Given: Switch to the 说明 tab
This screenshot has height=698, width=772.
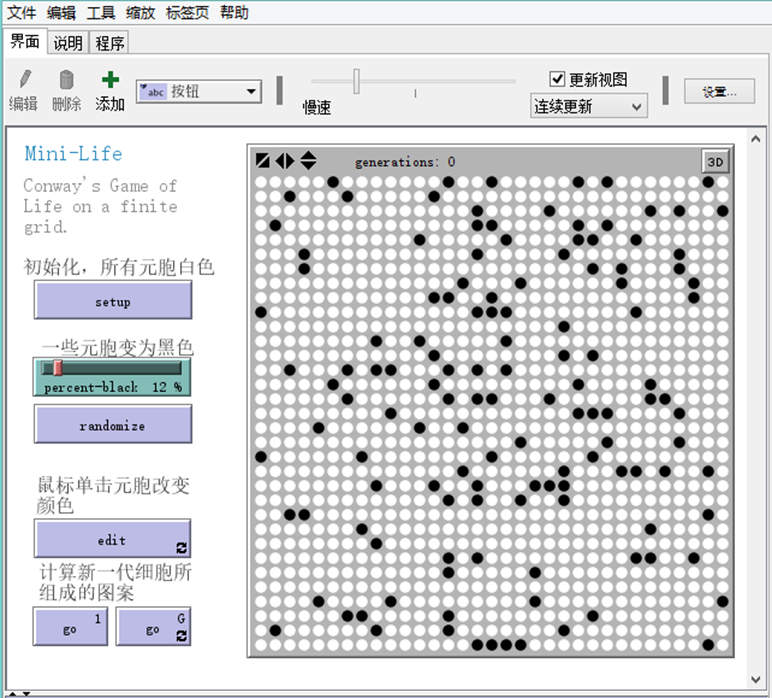Looking at the screenshot, I should (x=68, y=43).
